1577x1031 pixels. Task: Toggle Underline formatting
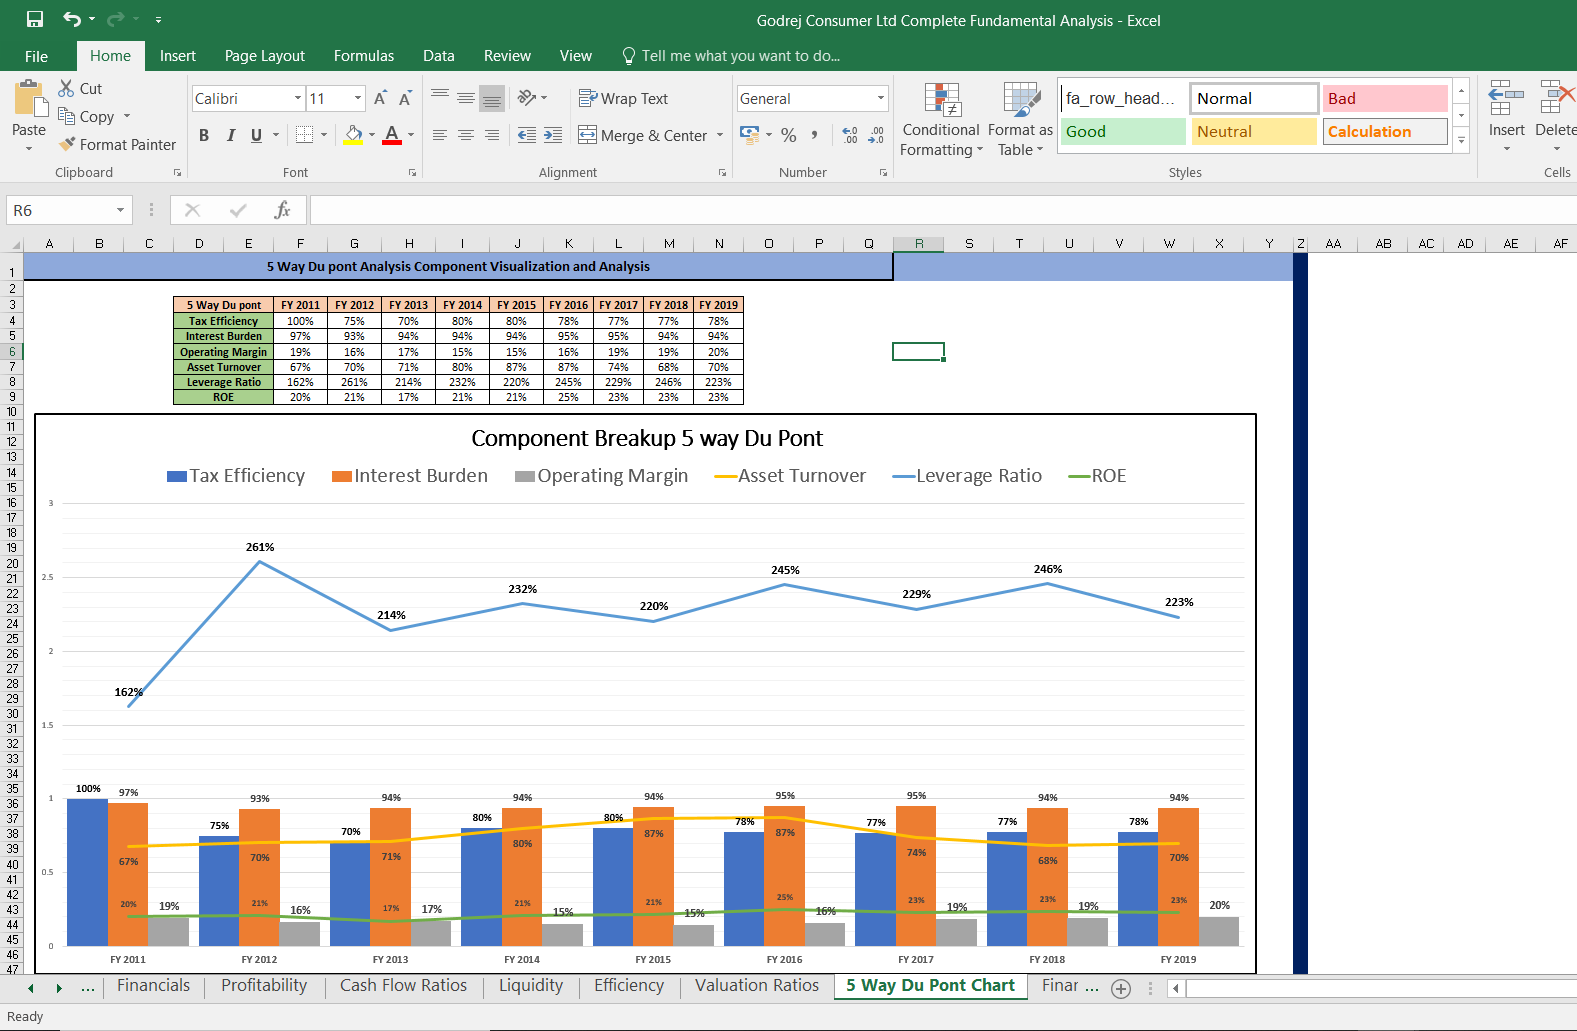257,135
